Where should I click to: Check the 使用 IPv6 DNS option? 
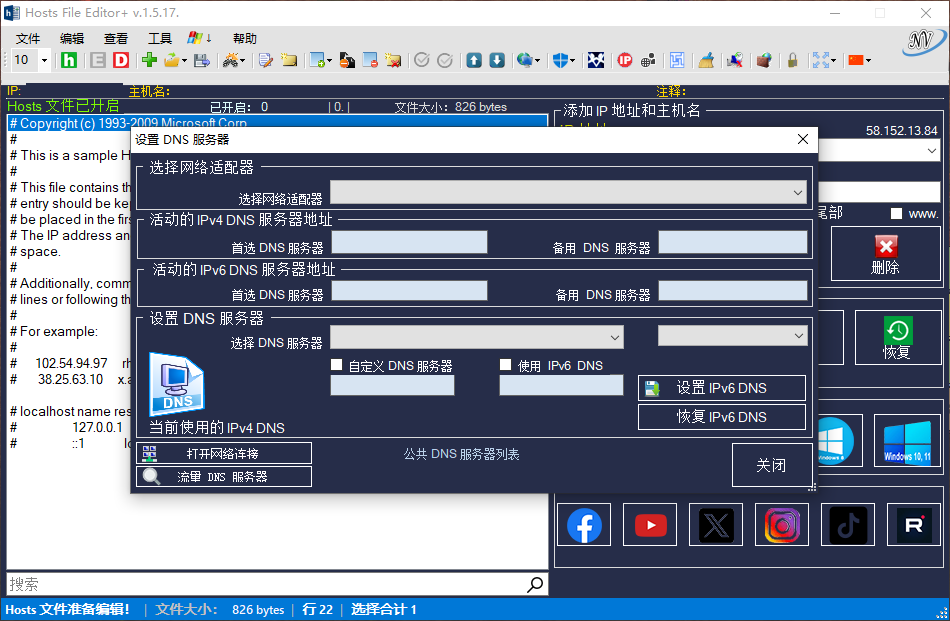pos(506,364)
